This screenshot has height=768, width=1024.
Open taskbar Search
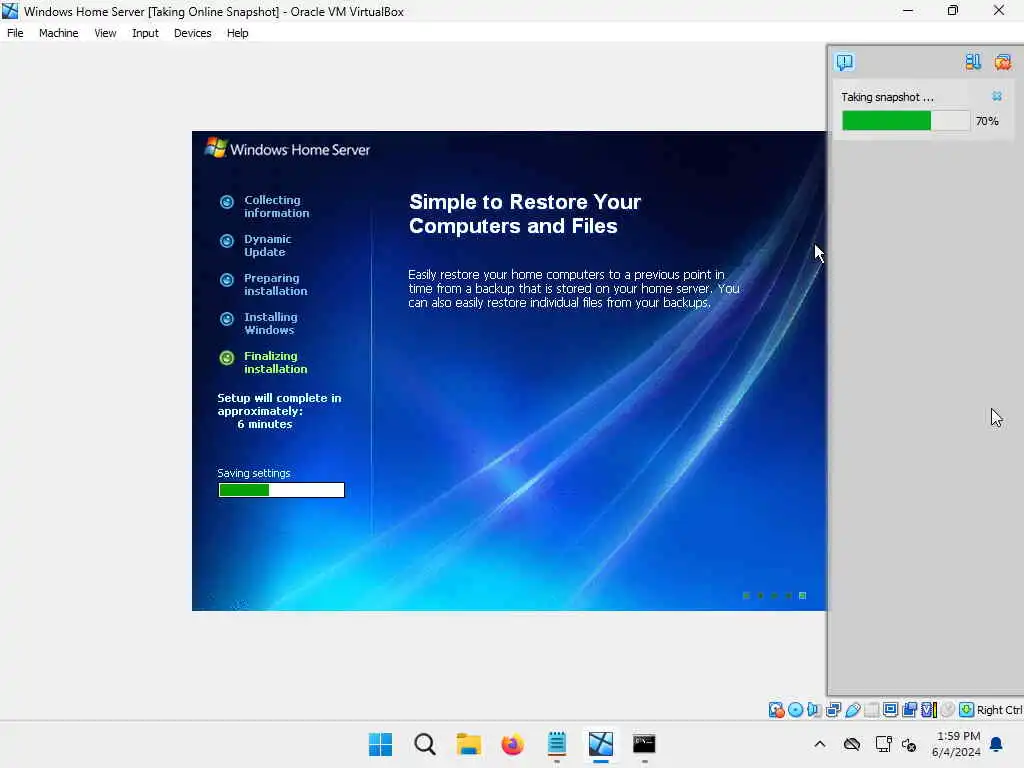coord(424,744)
